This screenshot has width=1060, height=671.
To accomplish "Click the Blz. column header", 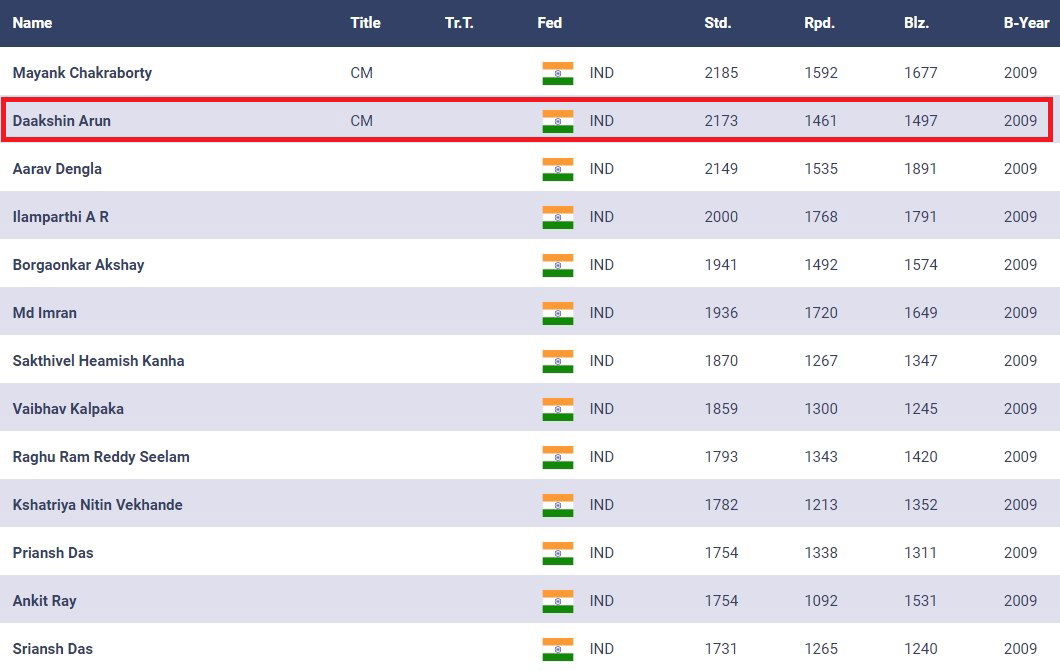I will pyautogui.click(x=916, y=23).
